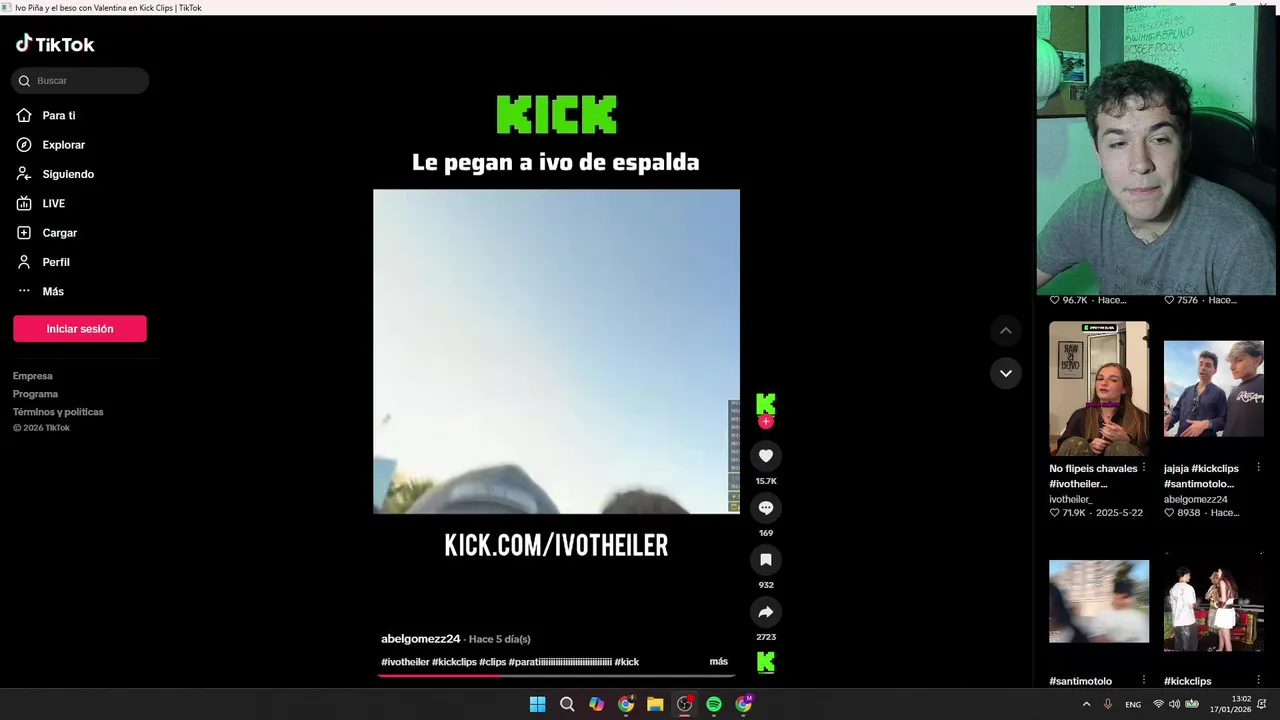This screenshot has height=720, width=1280.
Task: Open abelgomezz24 under the jajaja video
Action: click(x=1196, y=499)
